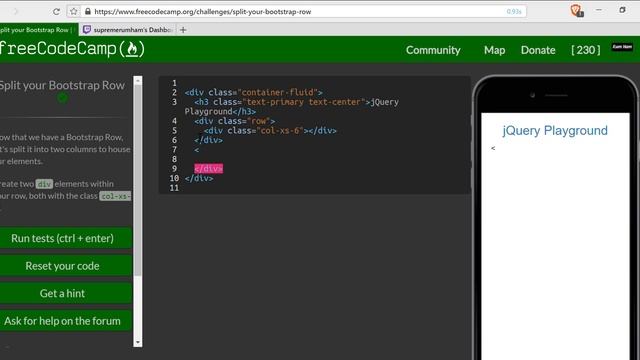Click the instructions panel scrollbar thumb

pyautogui.click(x=138, y=180)
